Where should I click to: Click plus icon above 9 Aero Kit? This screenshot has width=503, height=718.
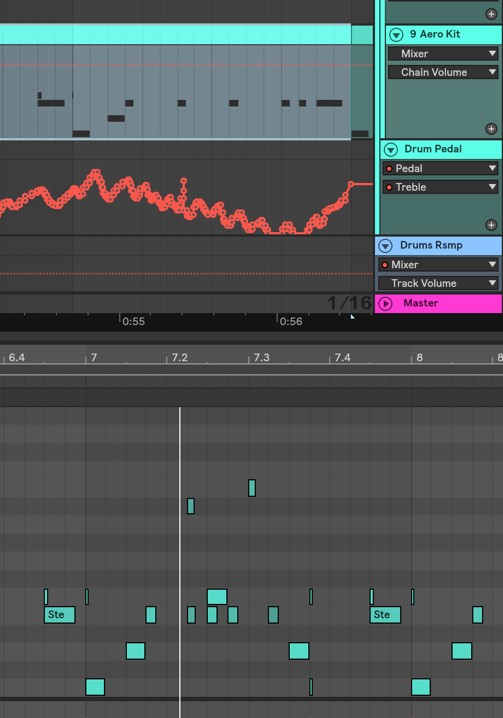(491, 14)
